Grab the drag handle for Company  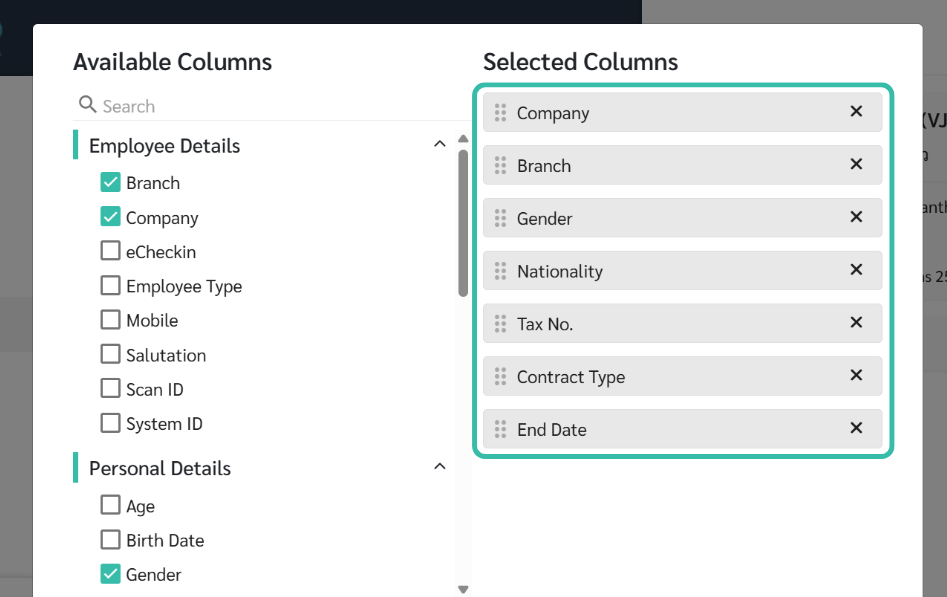pyautogui.click(x=500, y=112)
